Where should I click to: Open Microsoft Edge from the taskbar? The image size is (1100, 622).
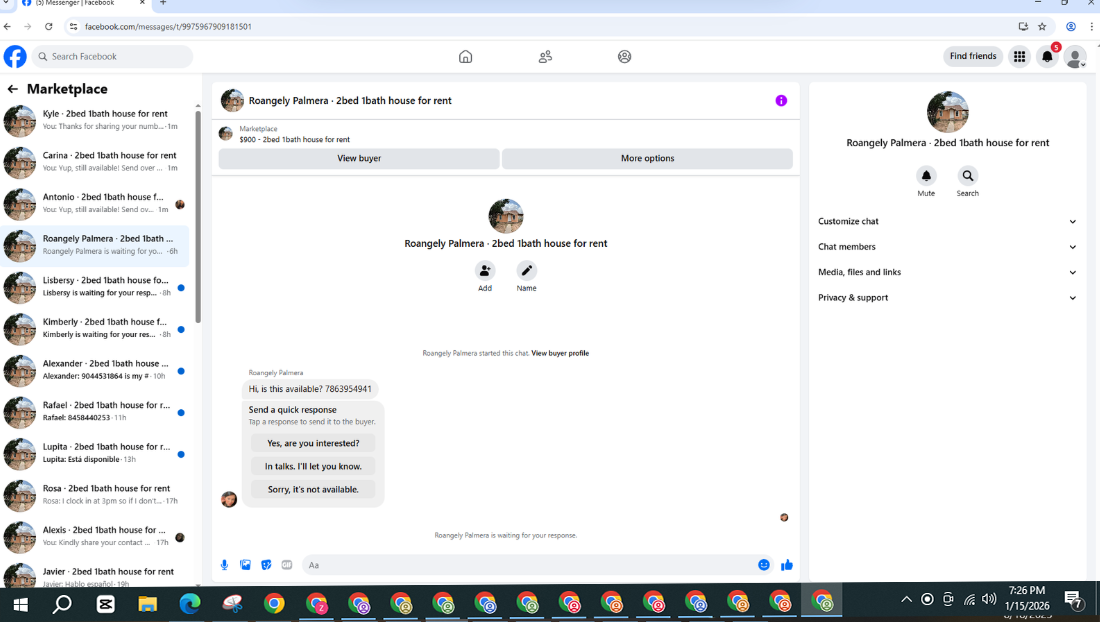click(189, 604)
